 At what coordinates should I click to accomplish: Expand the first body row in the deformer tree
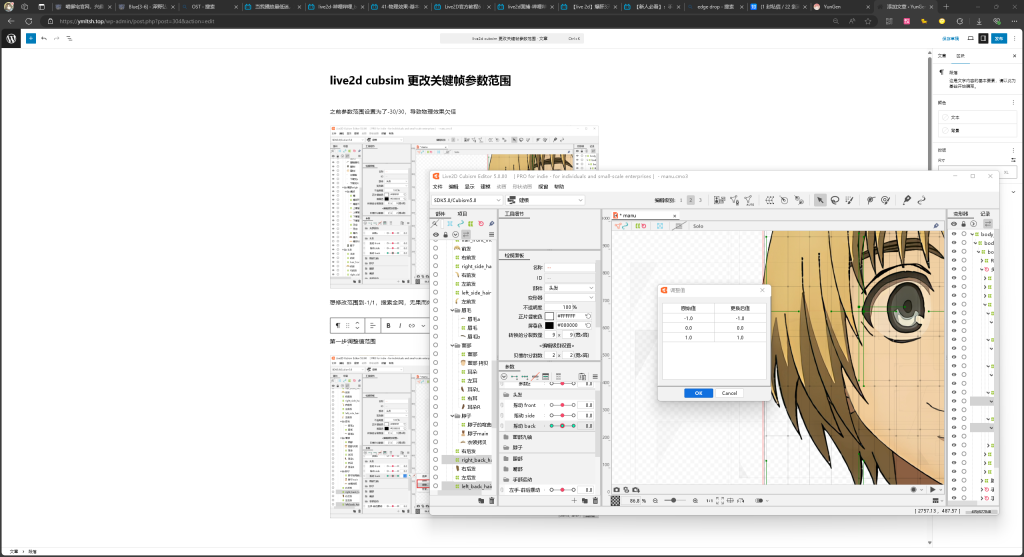coord(972,234)
